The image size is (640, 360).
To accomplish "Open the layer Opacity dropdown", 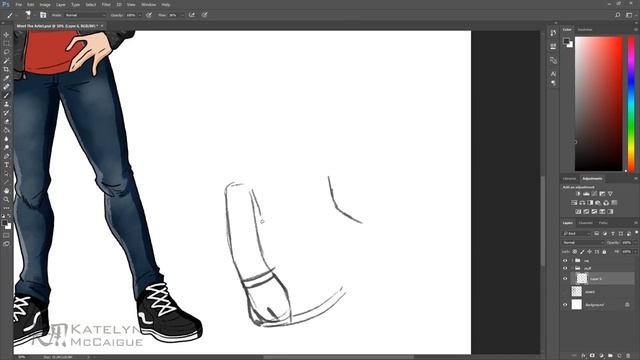I will point(636,242).
